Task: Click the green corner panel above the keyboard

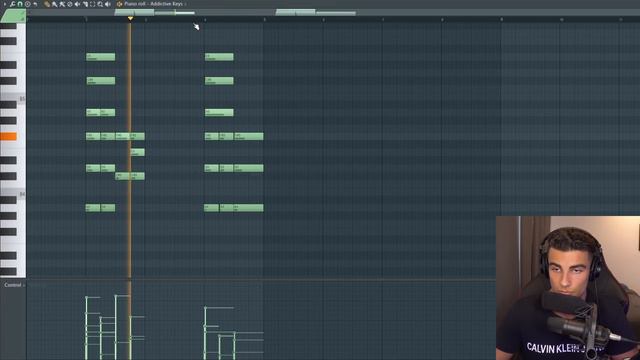Action: pos(14,16)
